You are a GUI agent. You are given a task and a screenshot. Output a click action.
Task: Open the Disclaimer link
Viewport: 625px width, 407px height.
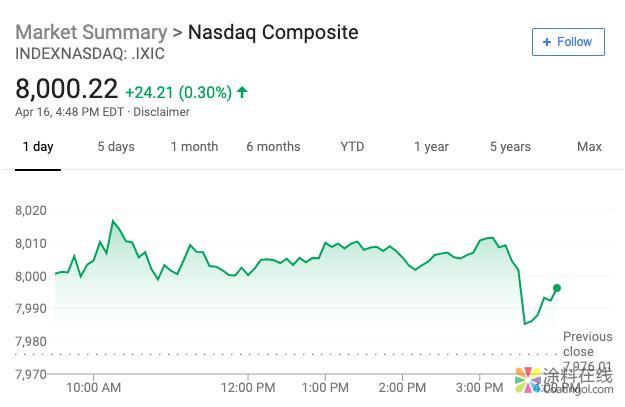pos(161,112)
